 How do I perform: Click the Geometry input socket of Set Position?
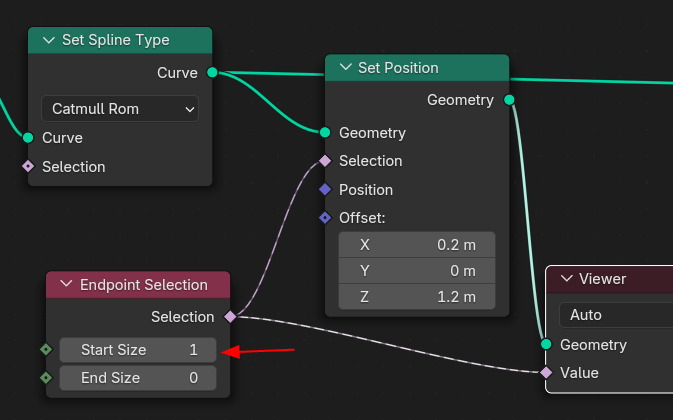pyautogui.click(x=325, y=132)
